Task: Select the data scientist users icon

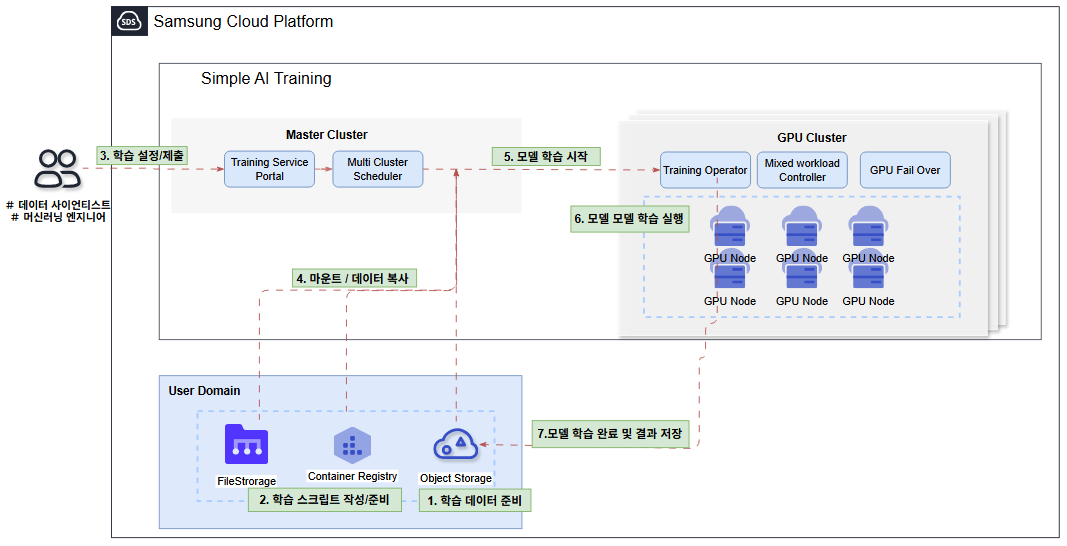Action: coord(57,169)
